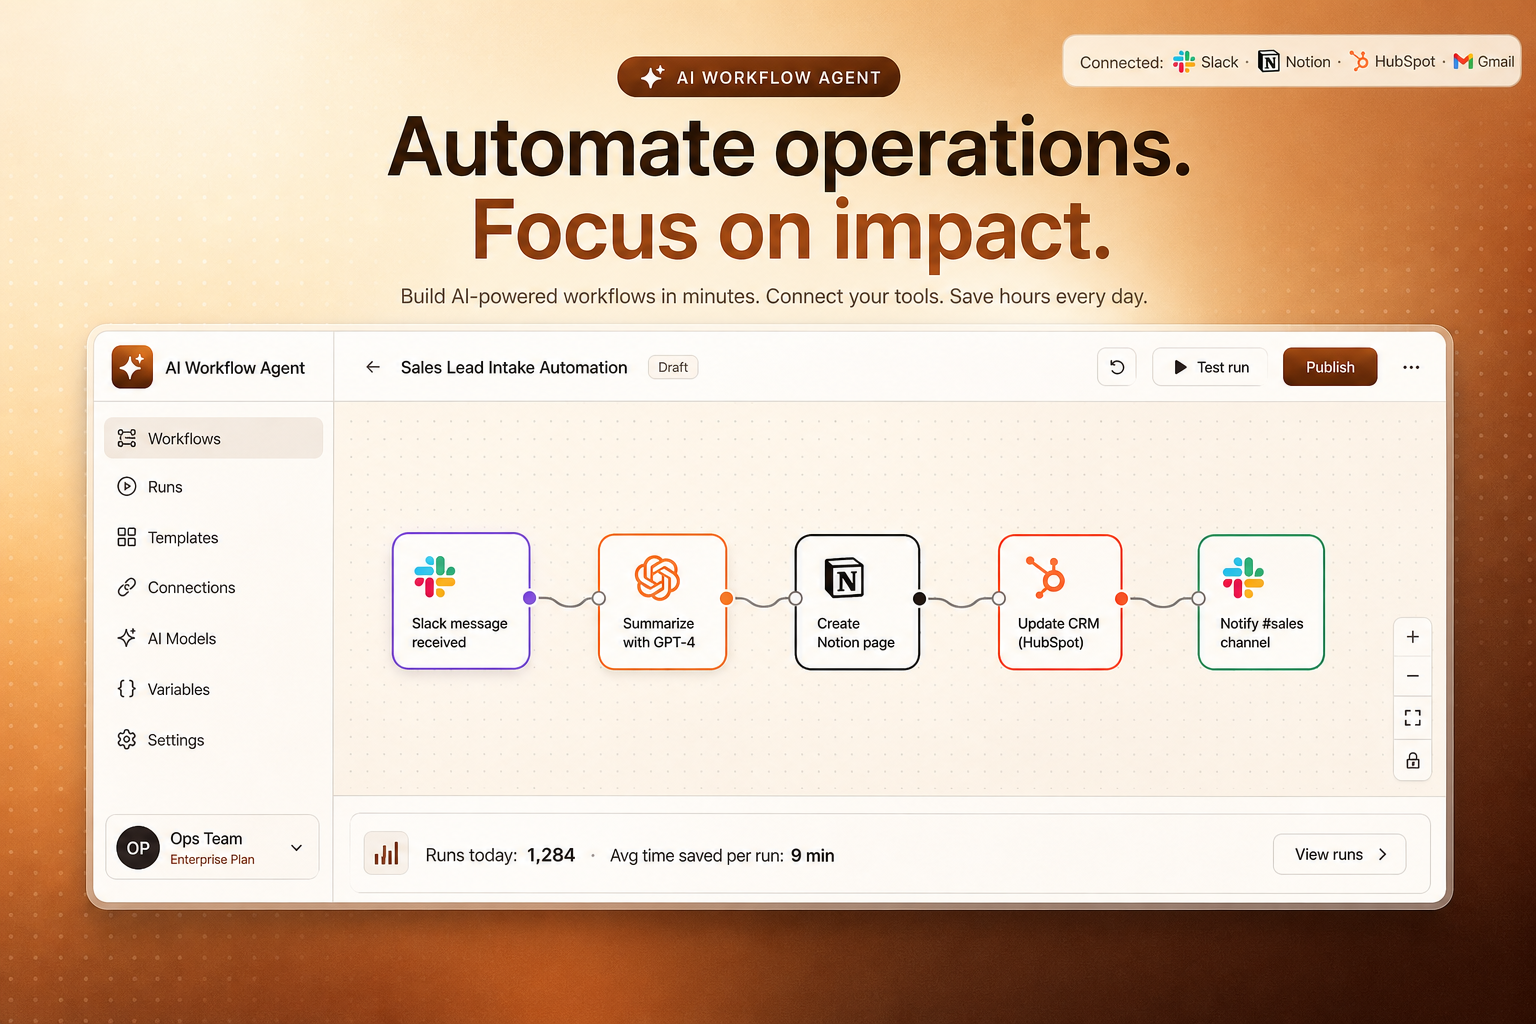Publish the workflow
The width and height of the screenshot is (1536, 1024).
pyautogui.click(x=1330, y=367)
